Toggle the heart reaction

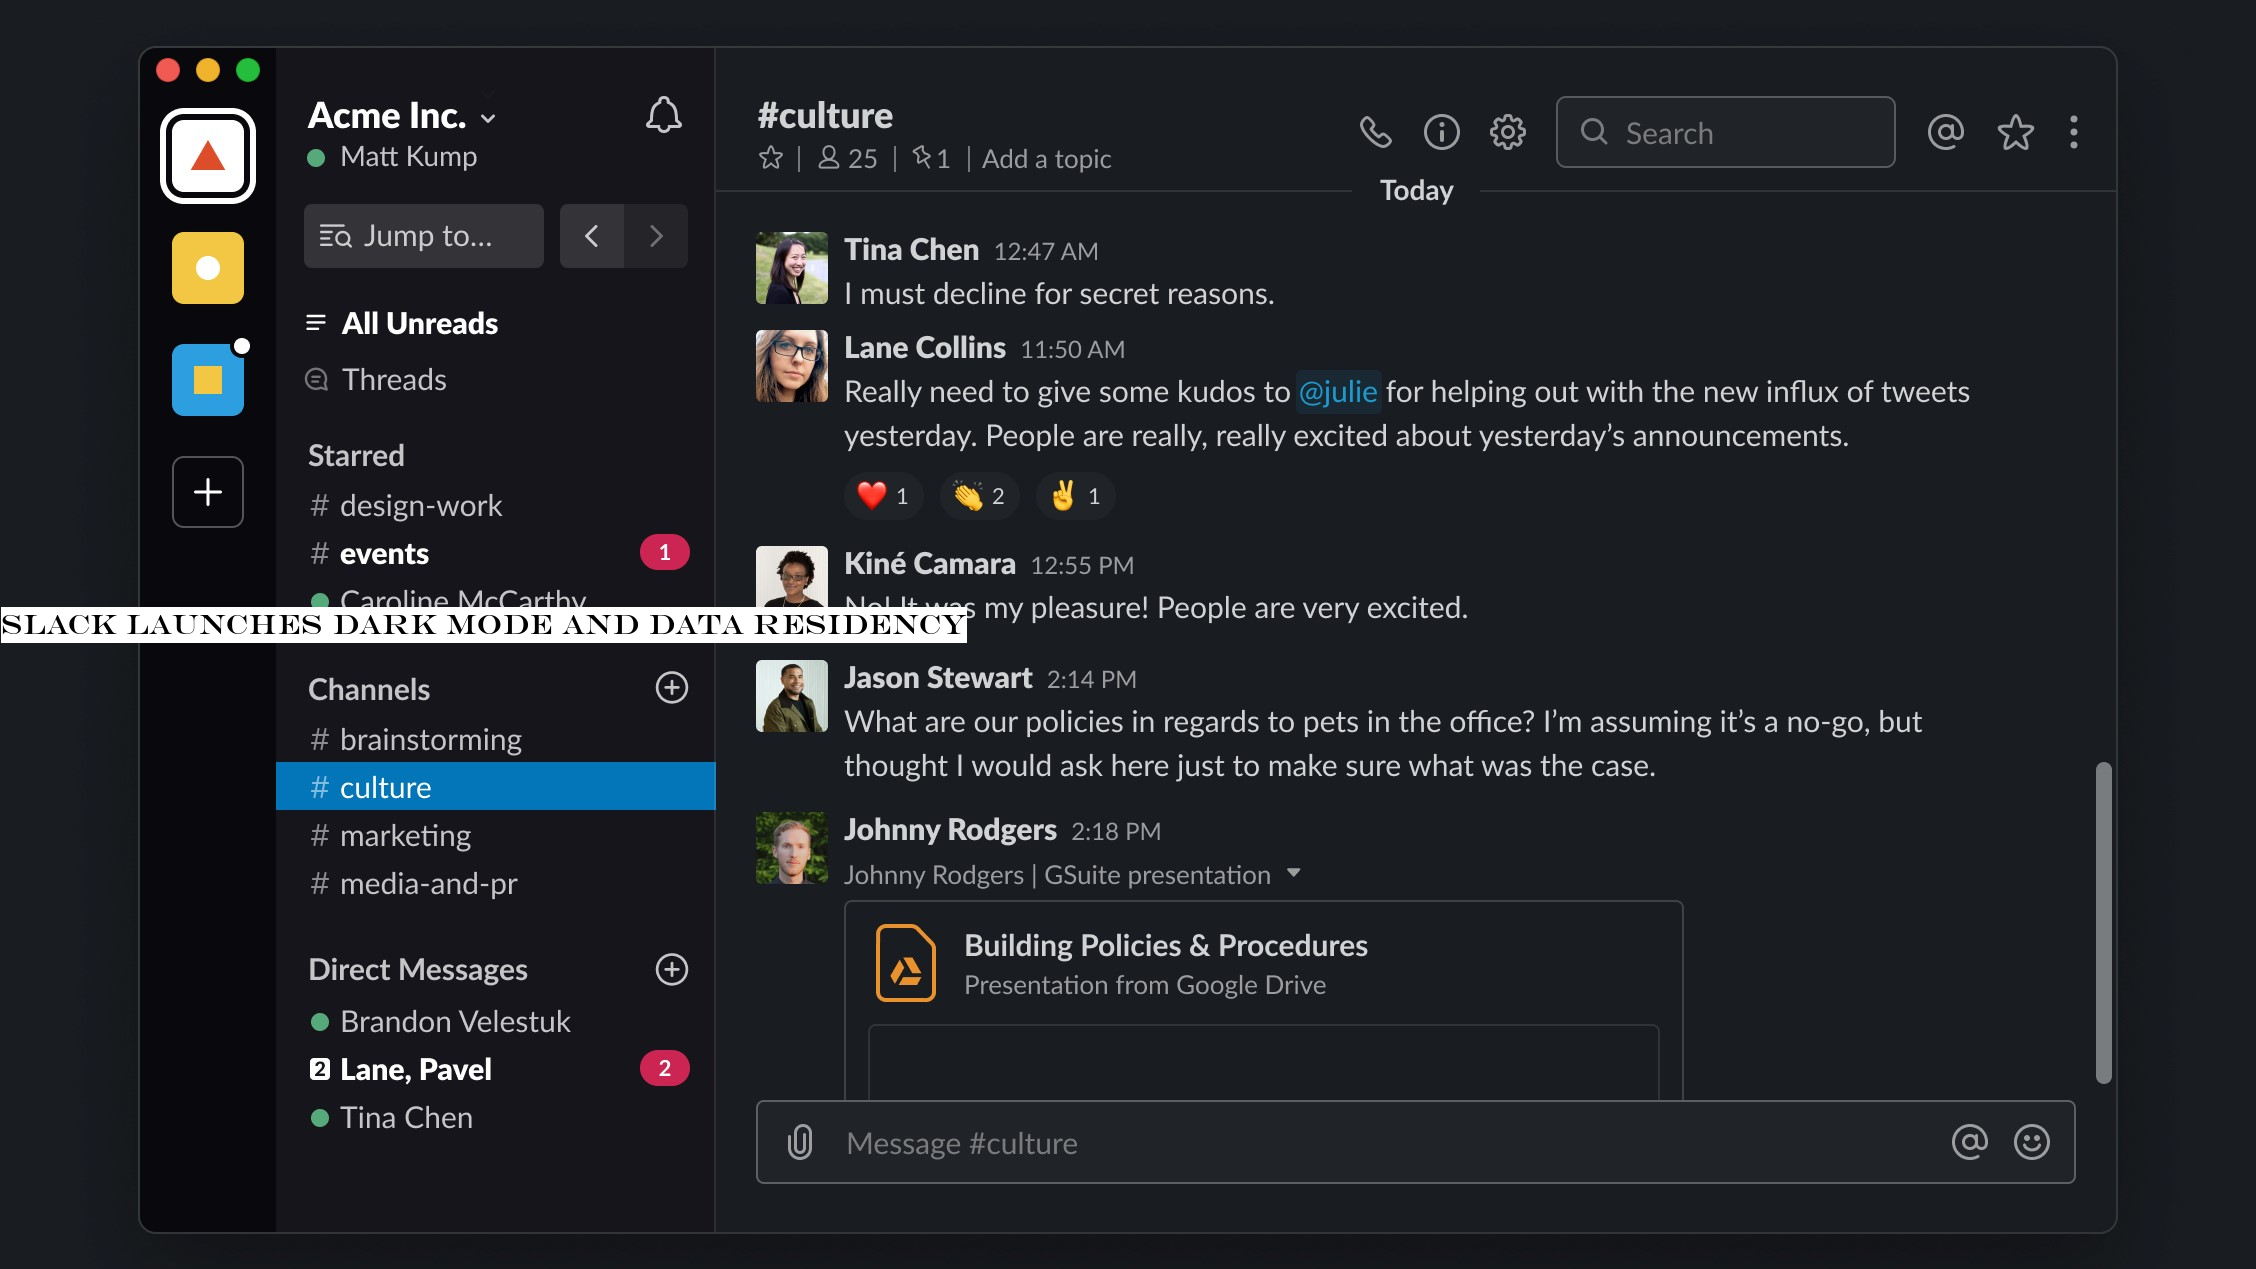[883, 496]
